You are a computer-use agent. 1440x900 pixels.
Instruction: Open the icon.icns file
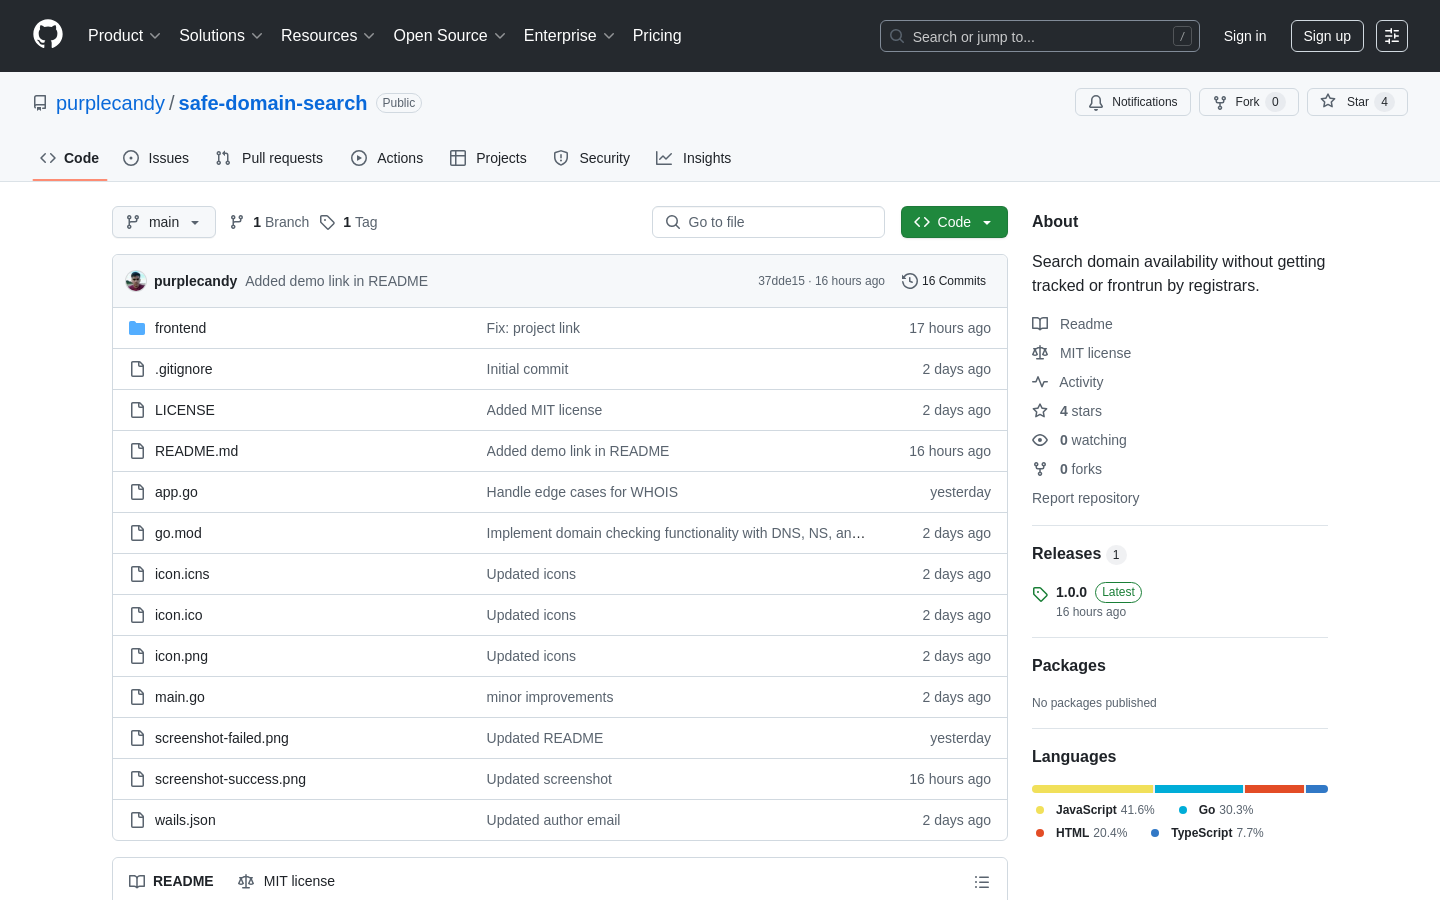click(x=182, y=574)
